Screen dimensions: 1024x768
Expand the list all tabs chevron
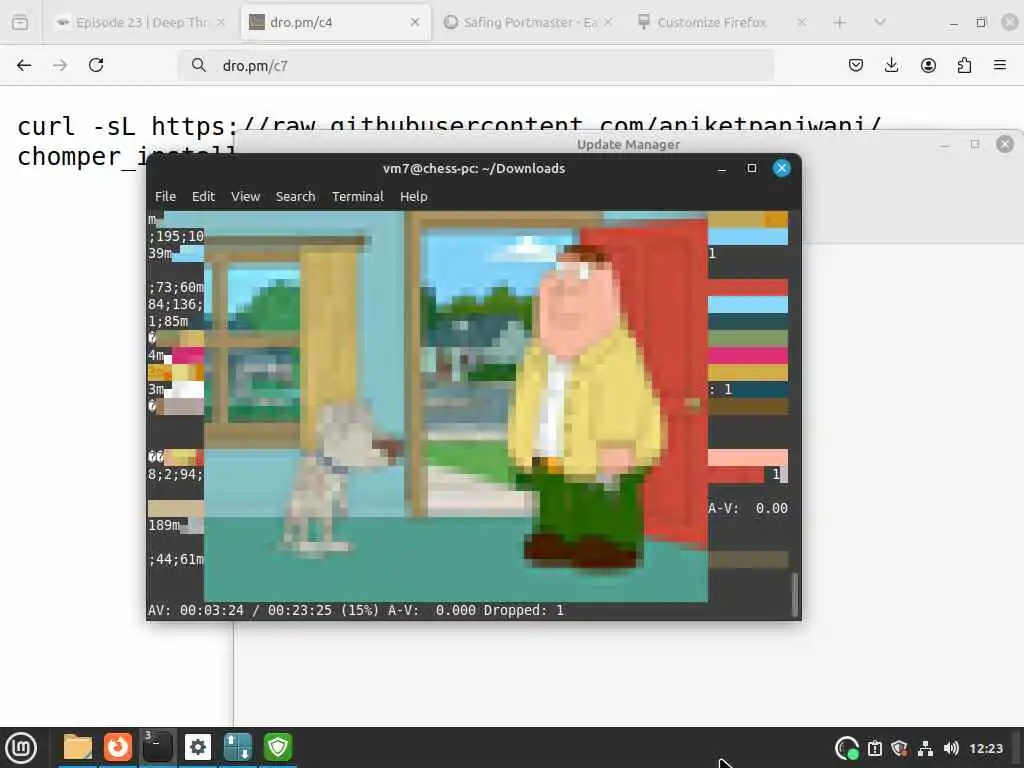click(x=880, y=23)
